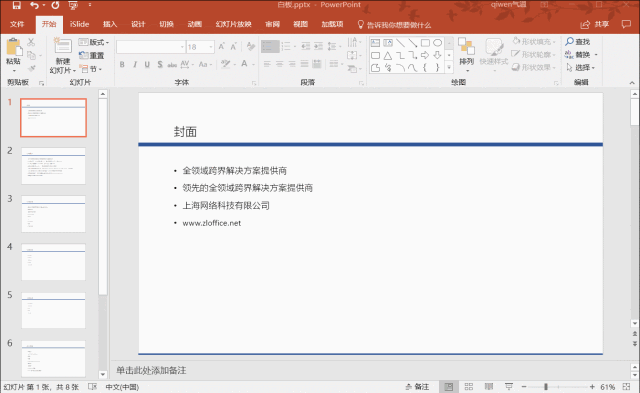Toggle Italic formatting
Screen dimensions: 640x393
(x=135, y=64)
